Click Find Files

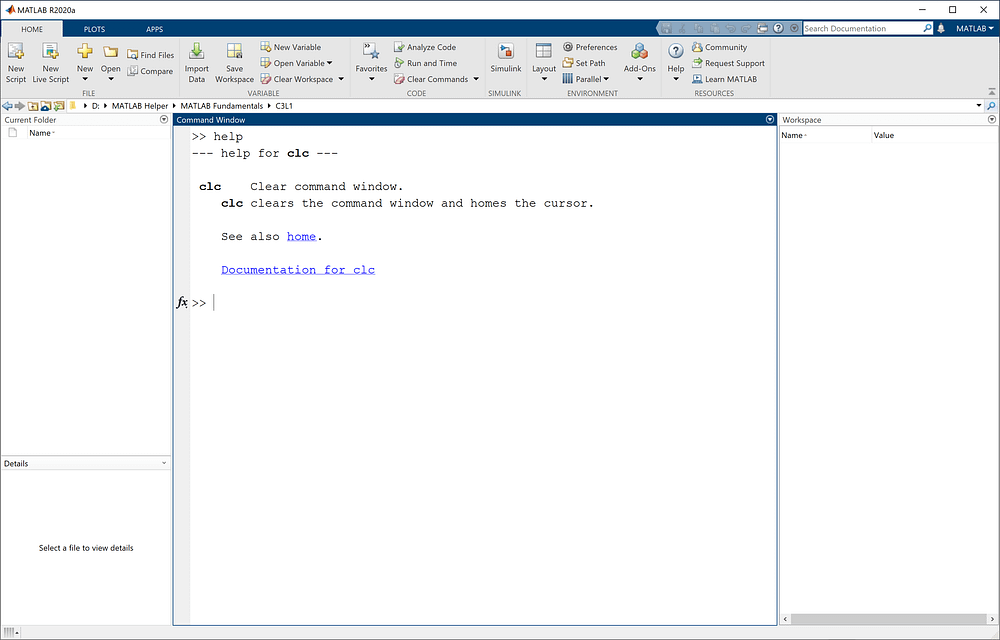(151, 55)
